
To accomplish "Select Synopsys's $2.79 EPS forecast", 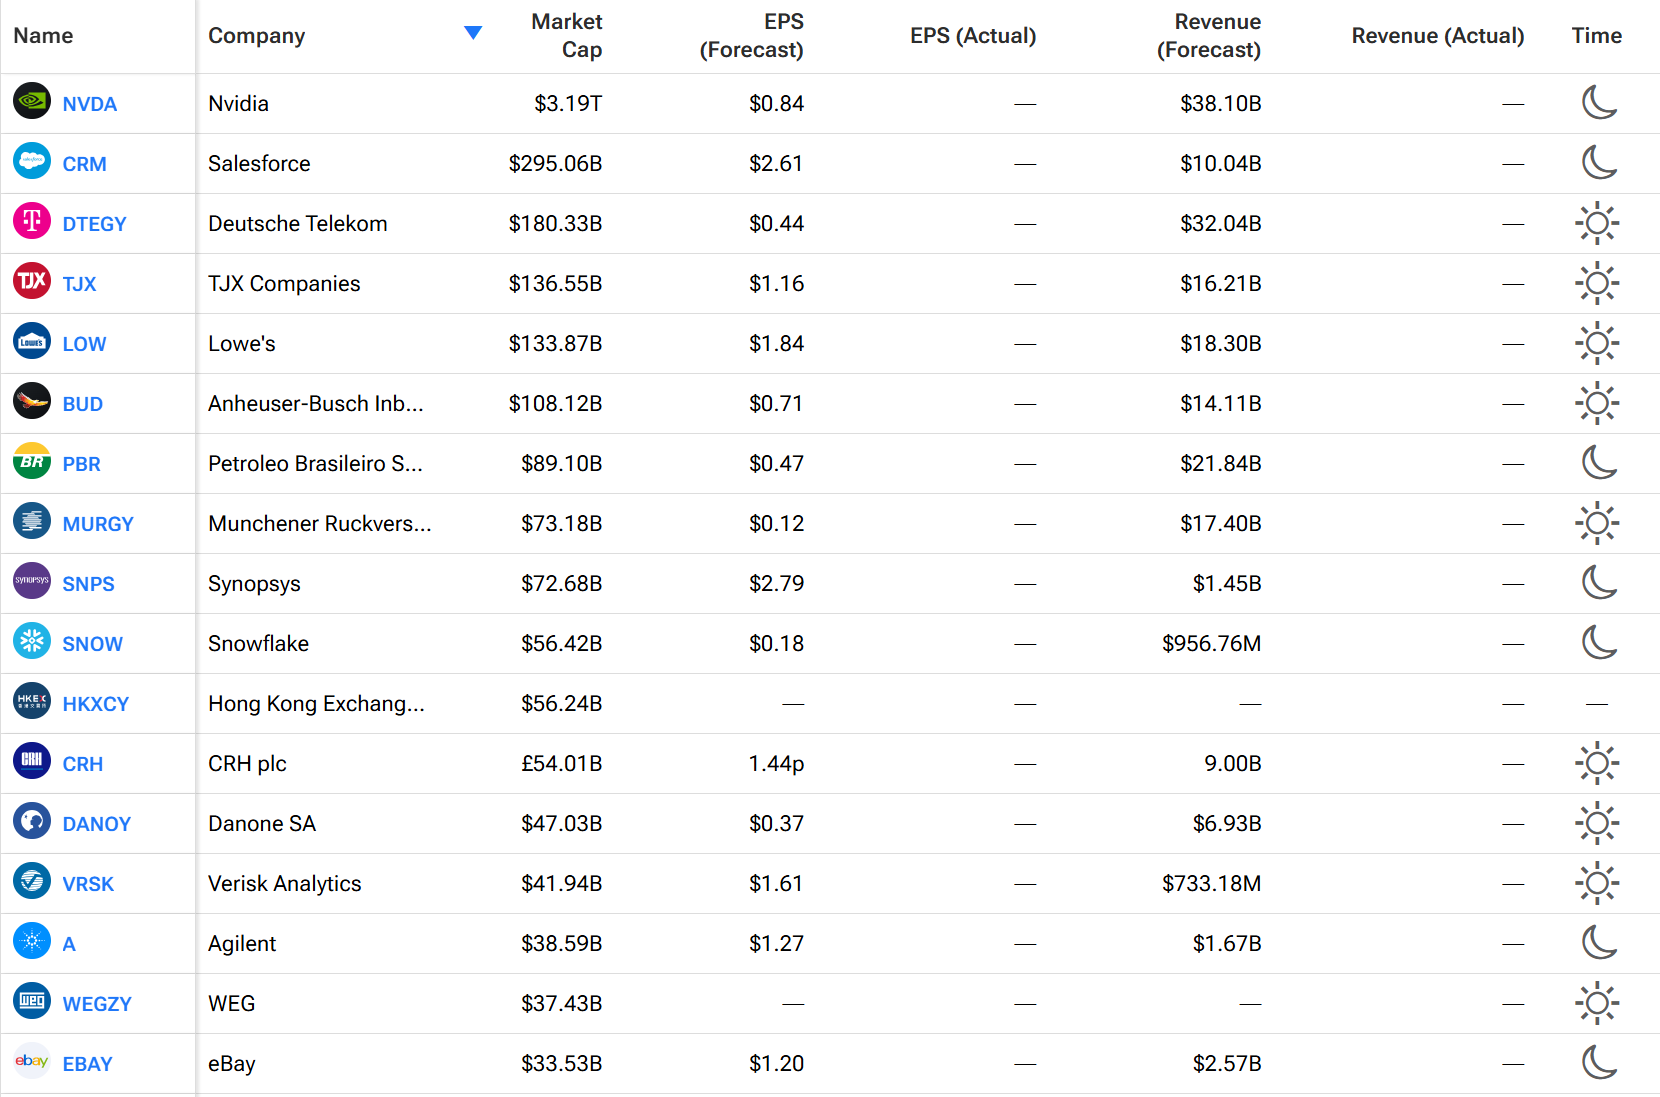I will pos(777,584).
